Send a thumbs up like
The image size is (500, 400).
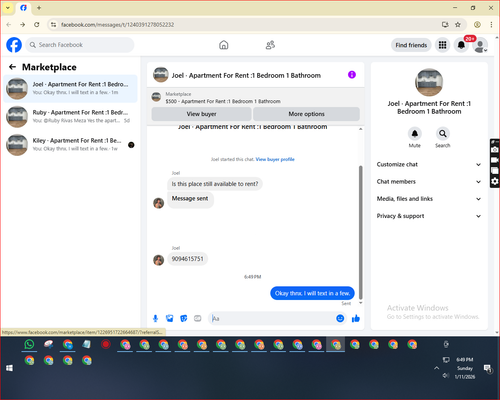click(x=356, y=318)
